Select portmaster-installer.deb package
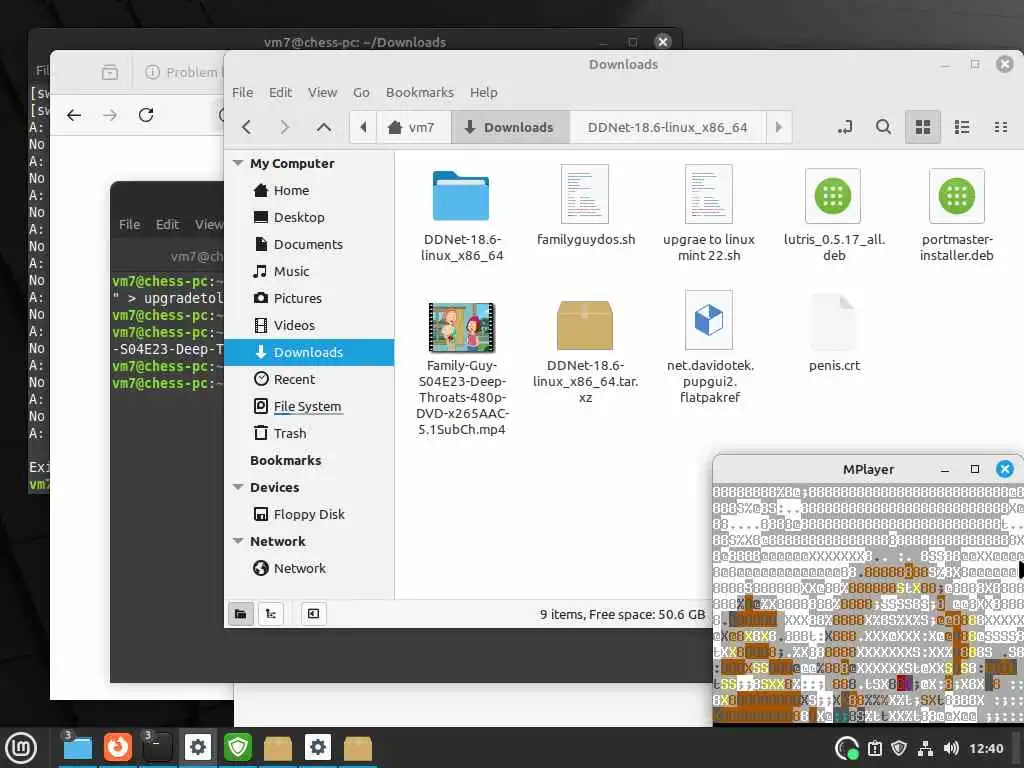The image size is (1024, 768). coord(957,196)
